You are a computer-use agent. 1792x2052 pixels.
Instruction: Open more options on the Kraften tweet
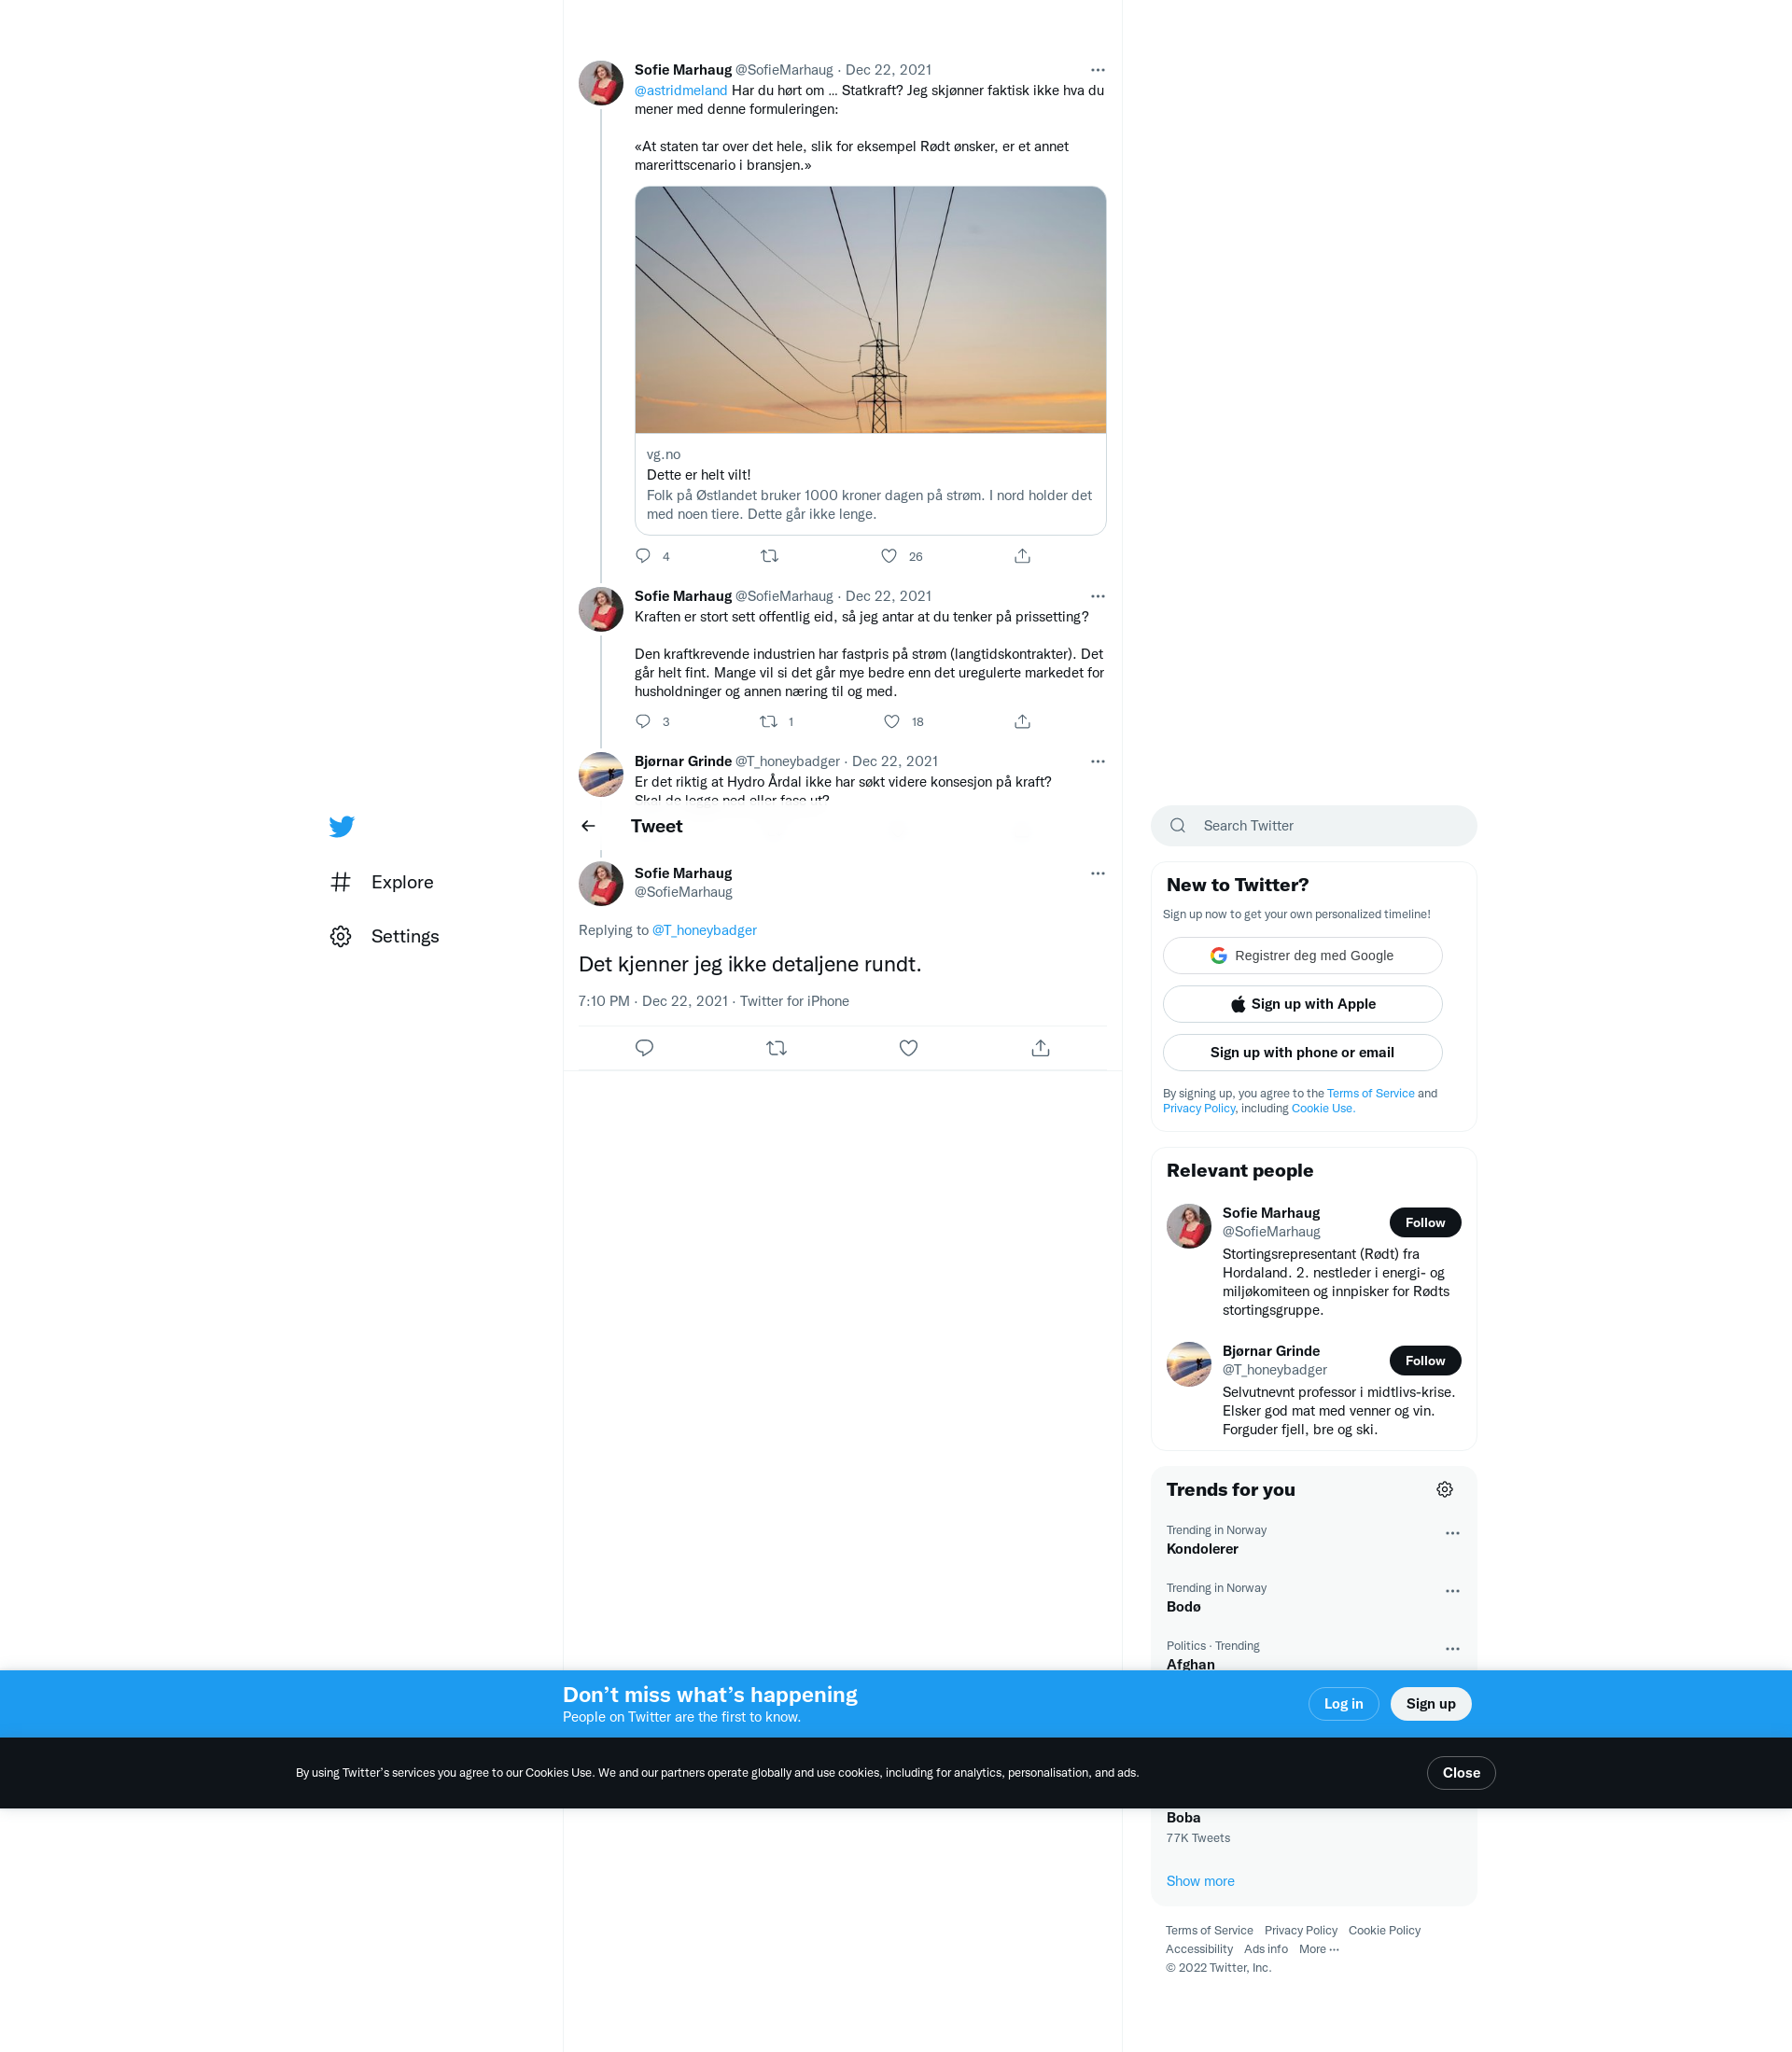(1097, 596)
